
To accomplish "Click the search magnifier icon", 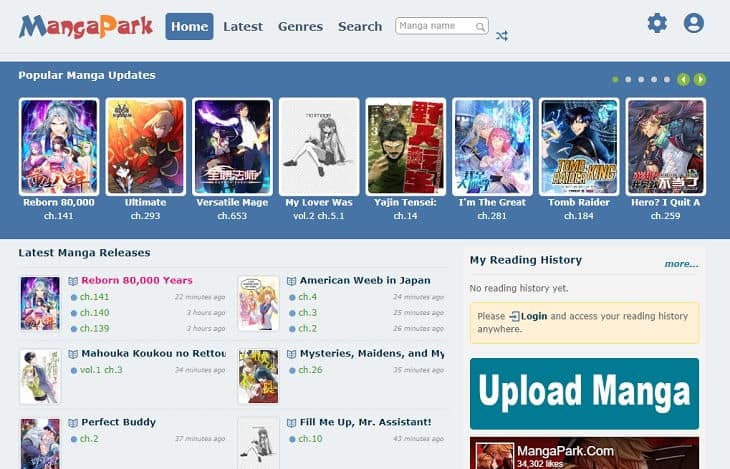I will click(x=480, y=27).
